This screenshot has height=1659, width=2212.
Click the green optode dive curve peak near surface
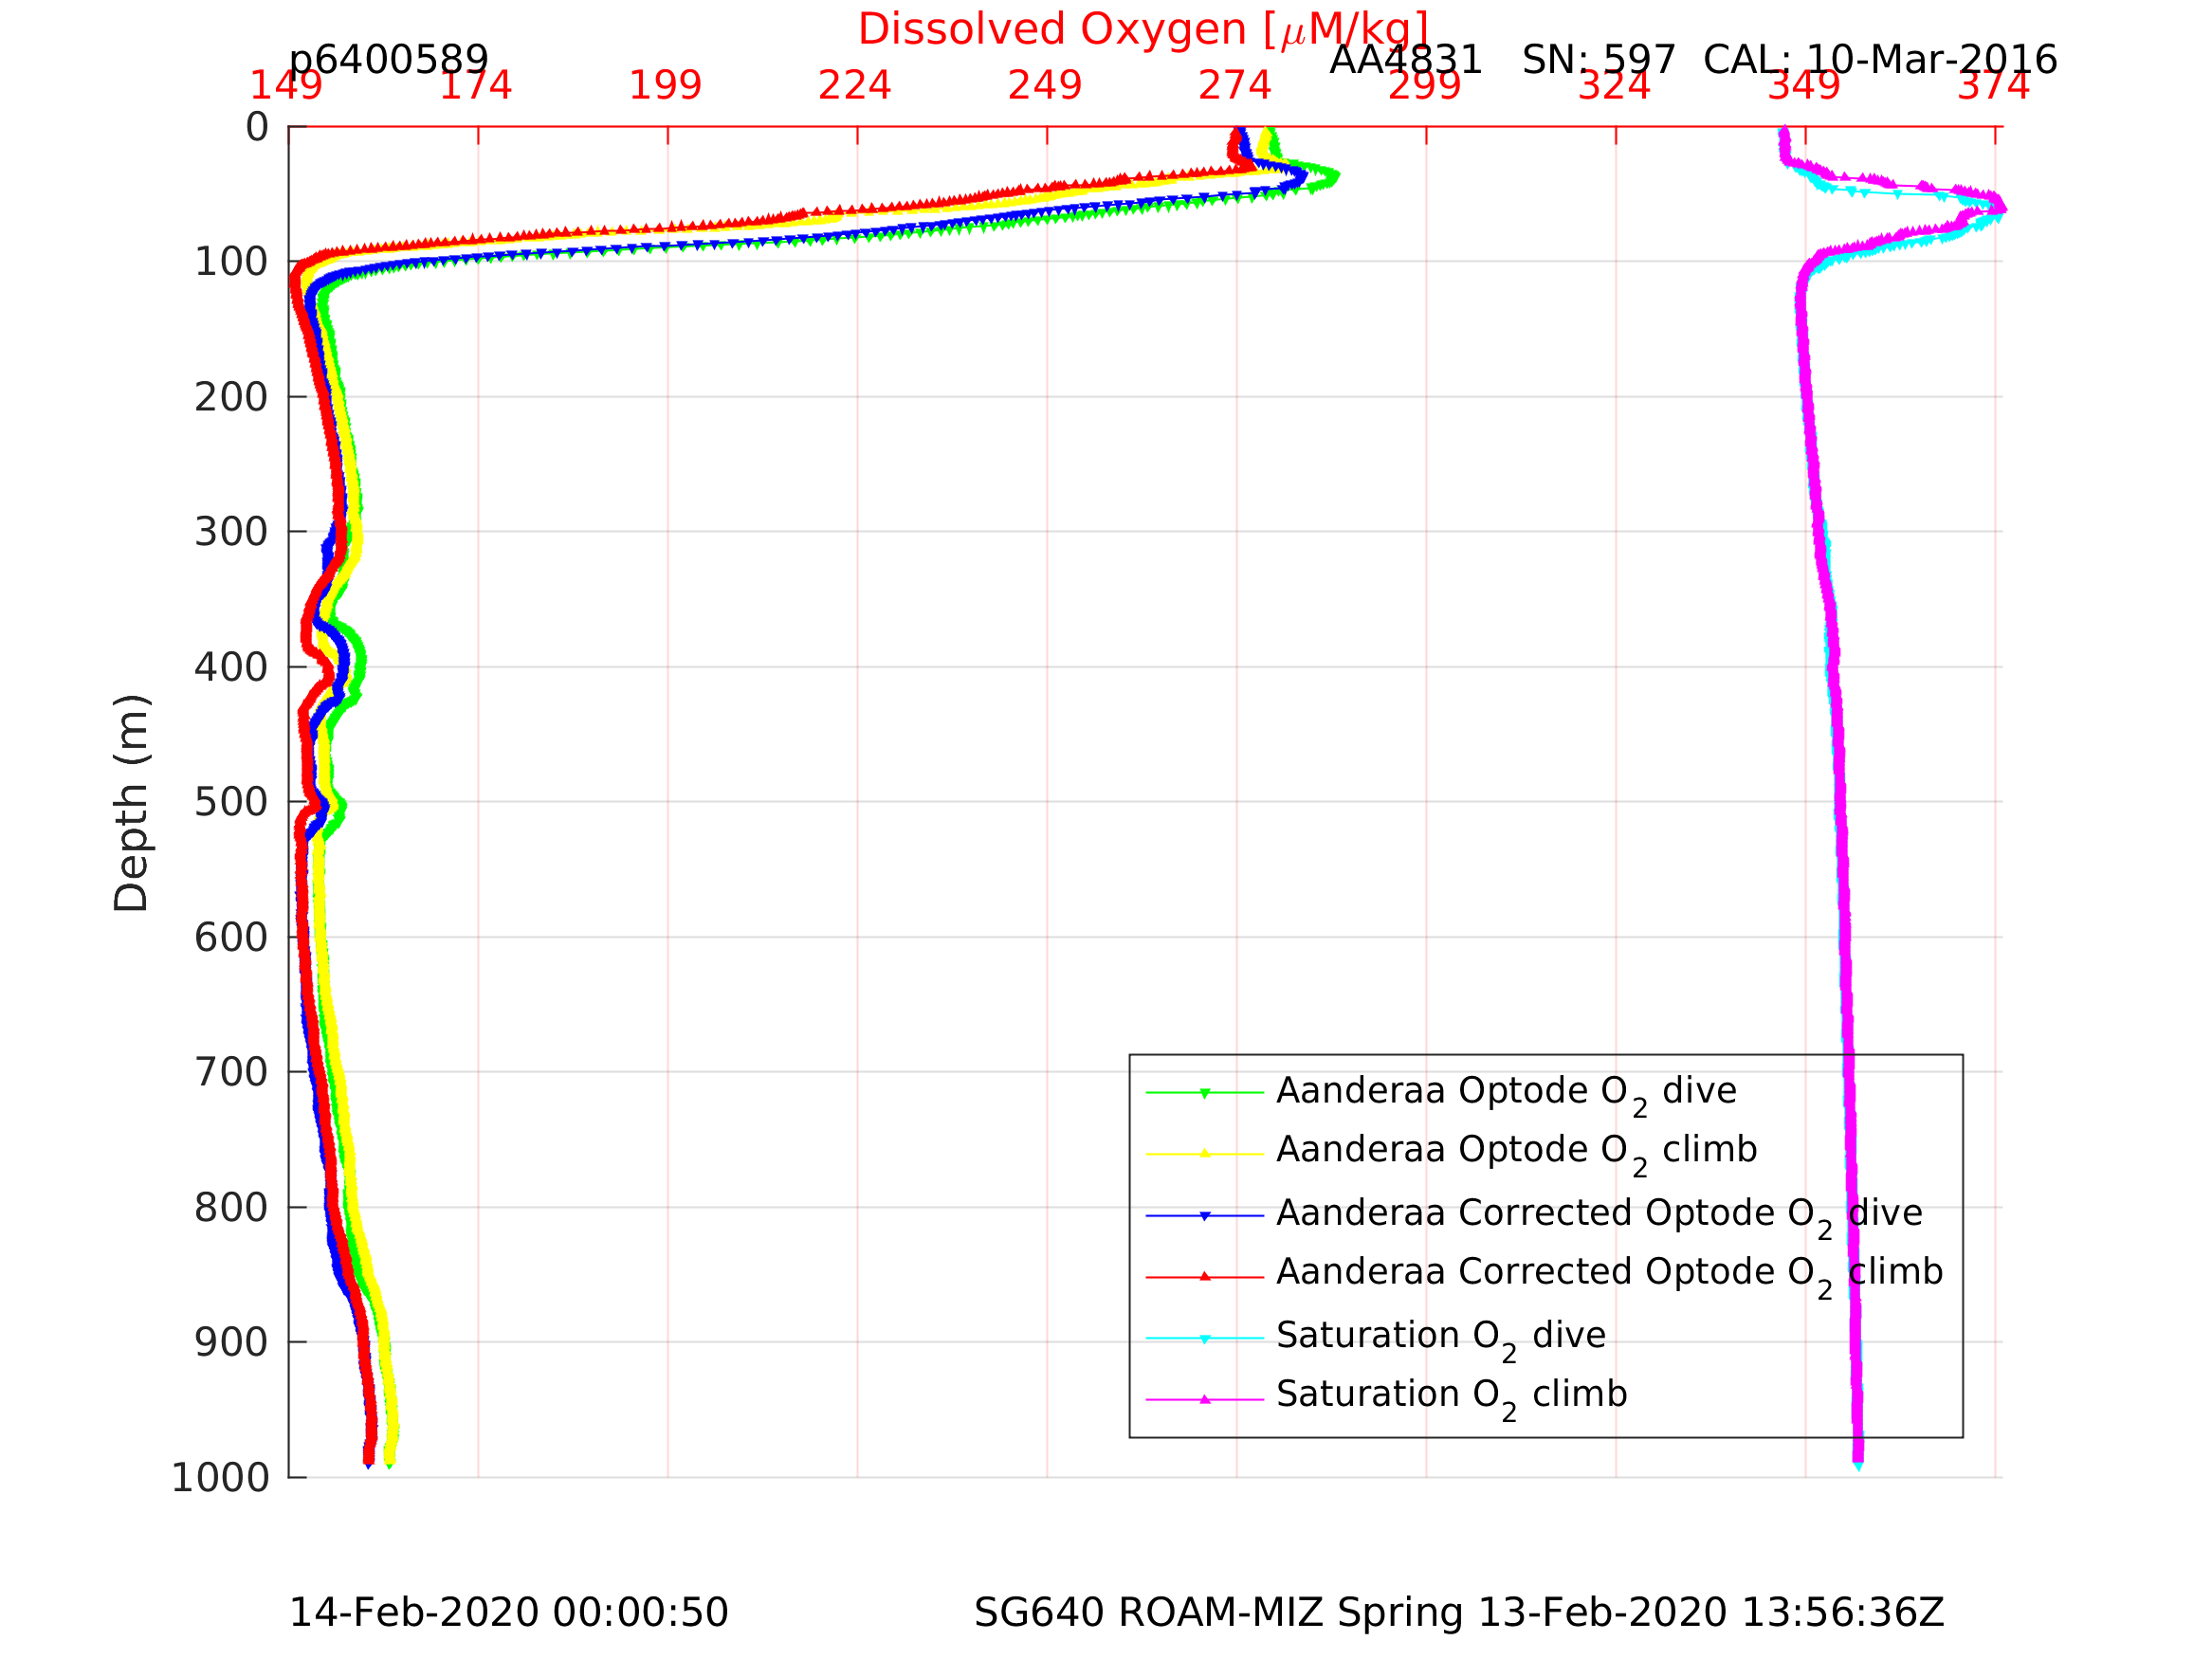click(x=1335, y=177)
